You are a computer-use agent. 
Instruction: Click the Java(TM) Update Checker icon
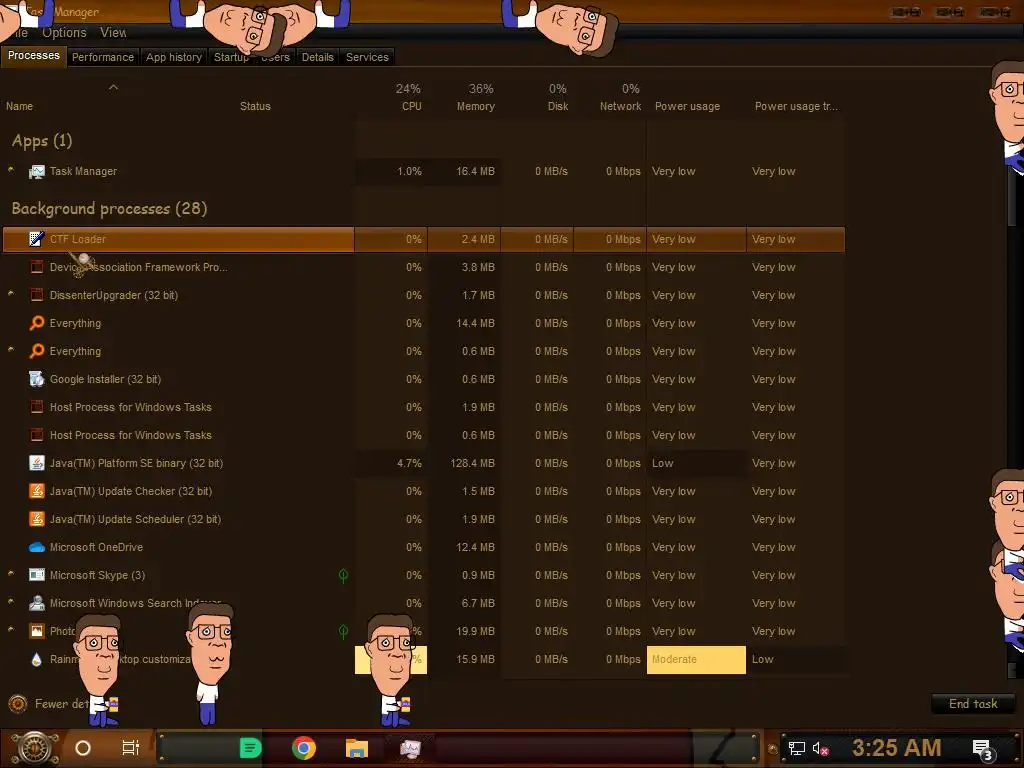point(37,491)
